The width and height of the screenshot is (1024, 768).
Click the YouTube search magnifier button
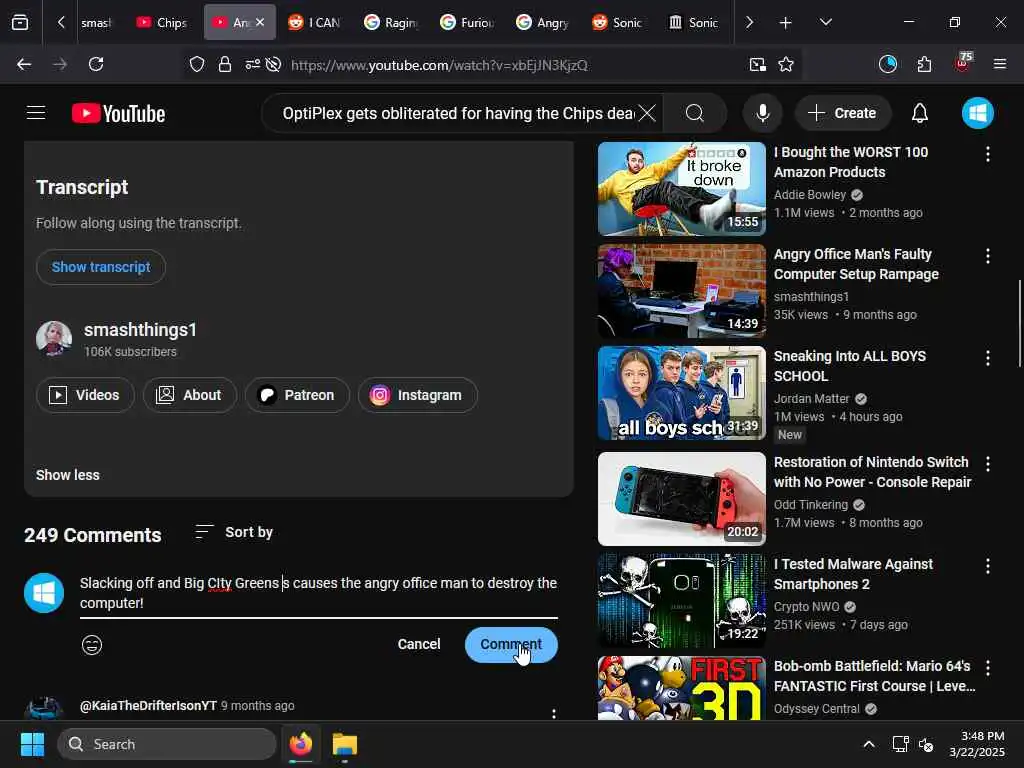pos(695,114)
